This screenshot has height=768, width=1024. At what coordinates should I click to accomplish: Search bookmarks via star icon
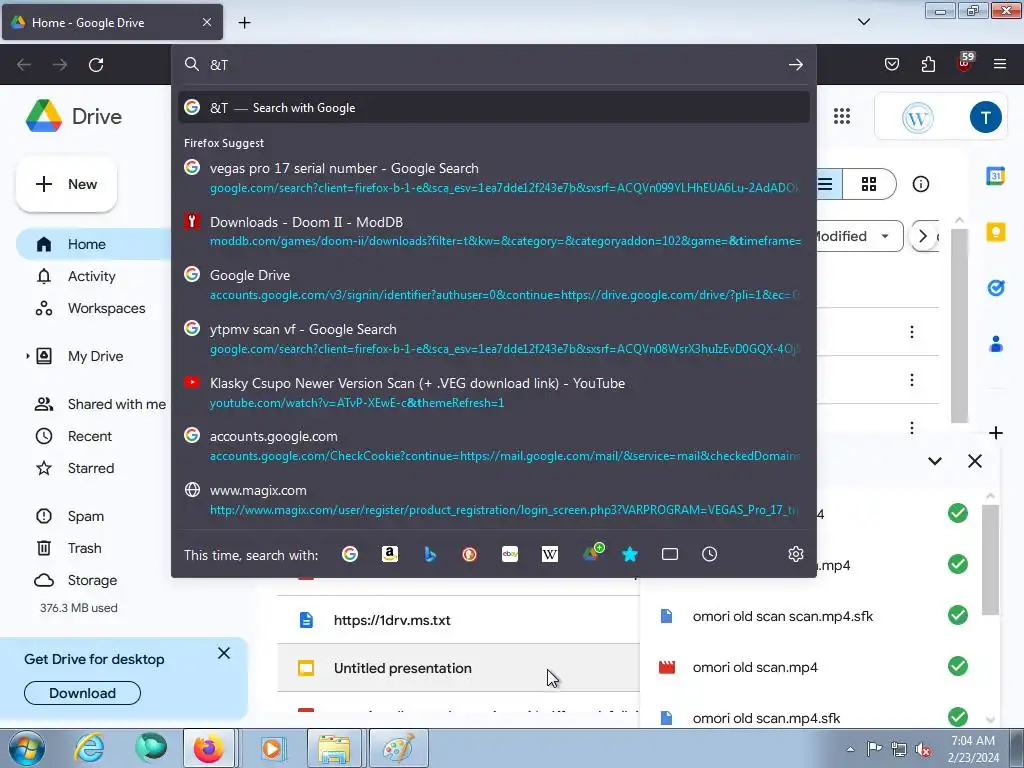tap(630, 554)
